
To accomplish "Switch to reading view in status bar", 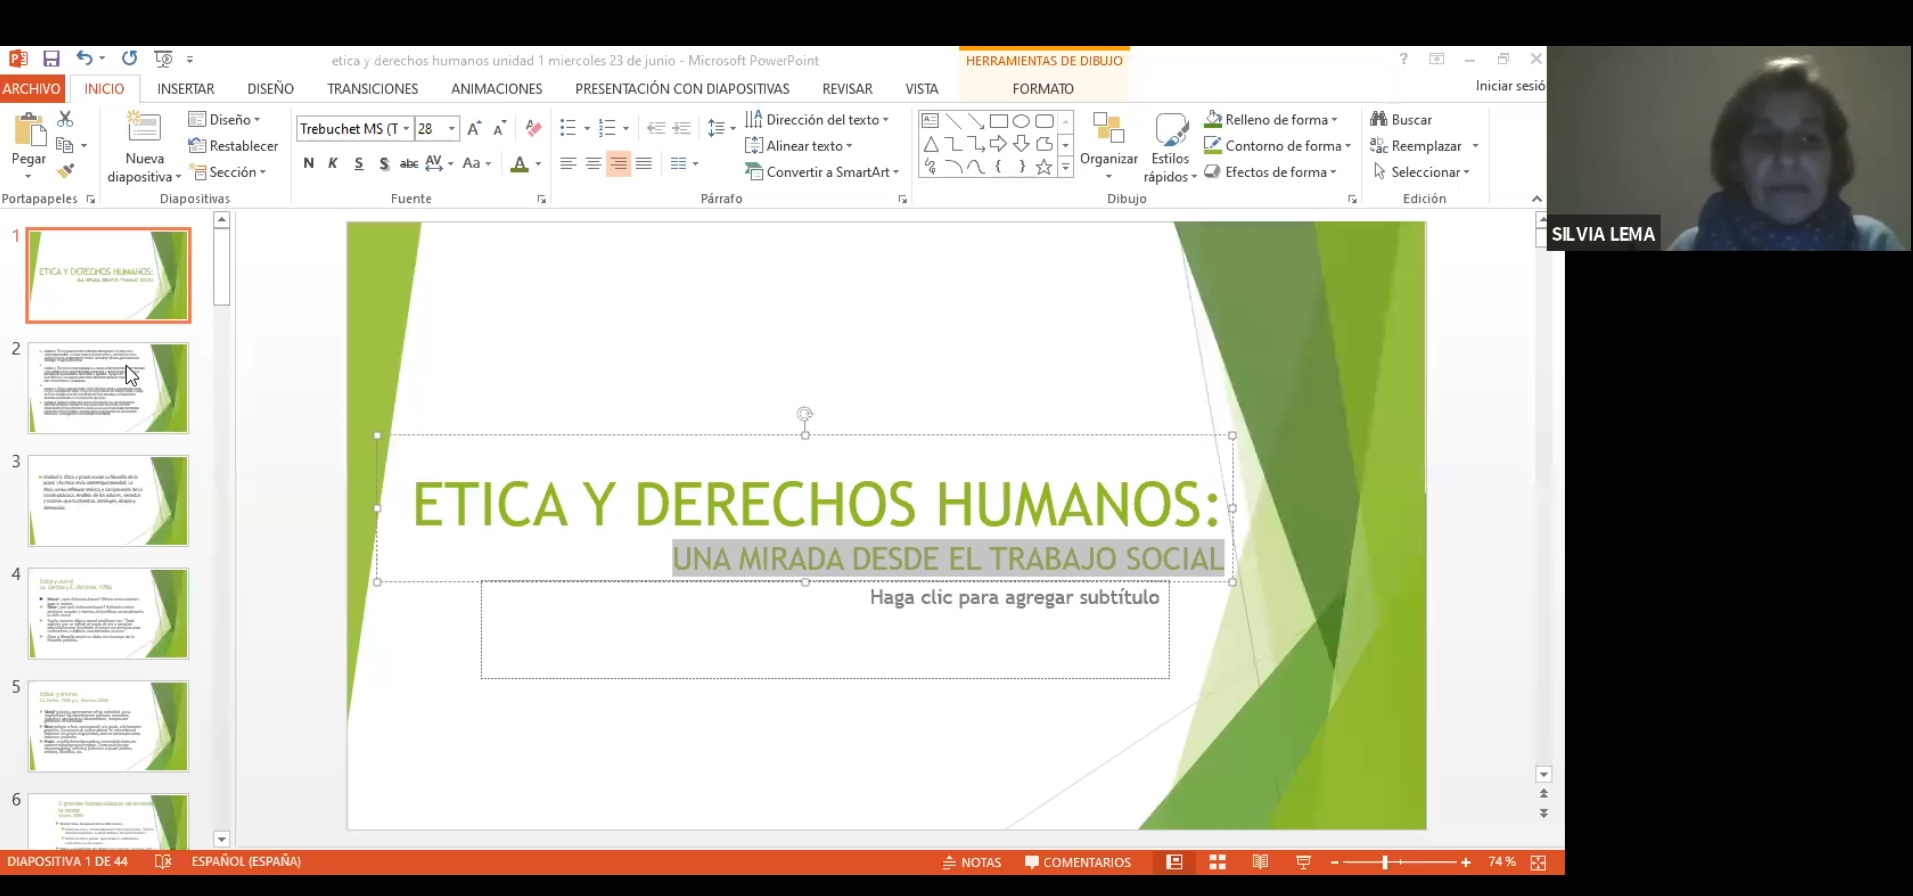I will pyautogui.click(x=1260, y=862).
